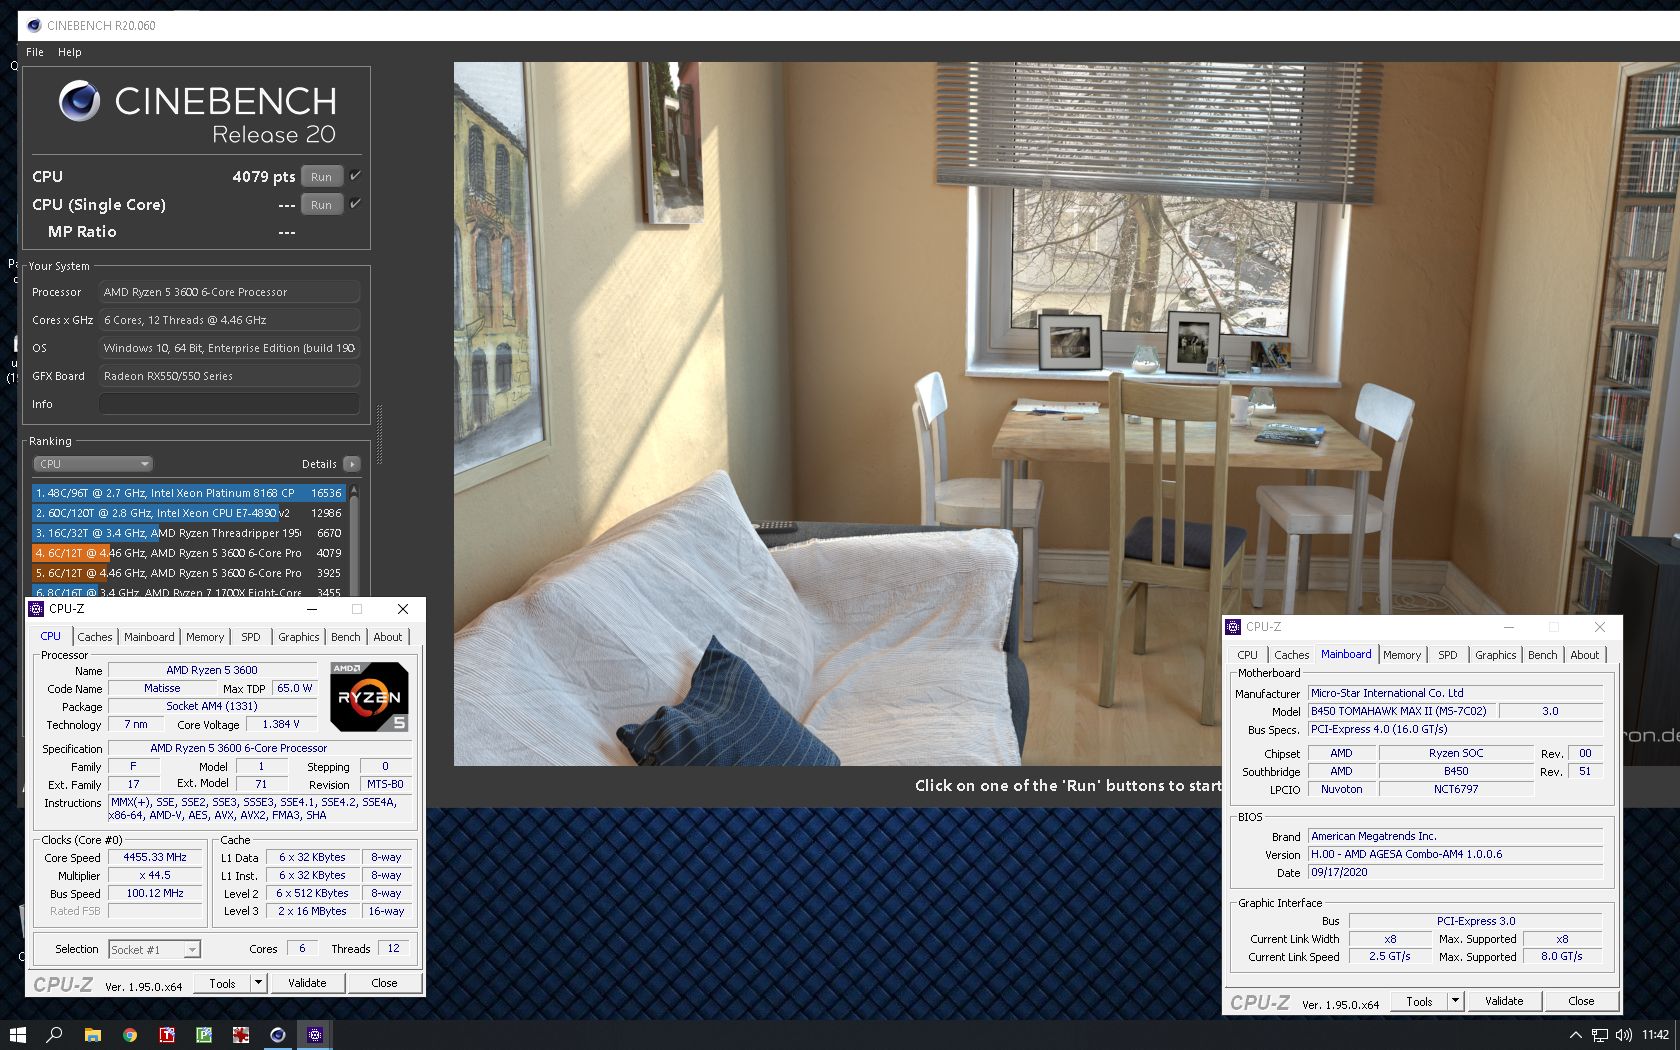Select the Ryzen 5 3600 3925 ranking row
Image resolution: width=1680 pixels, height=1050 pixels.
tap(188, 573)
